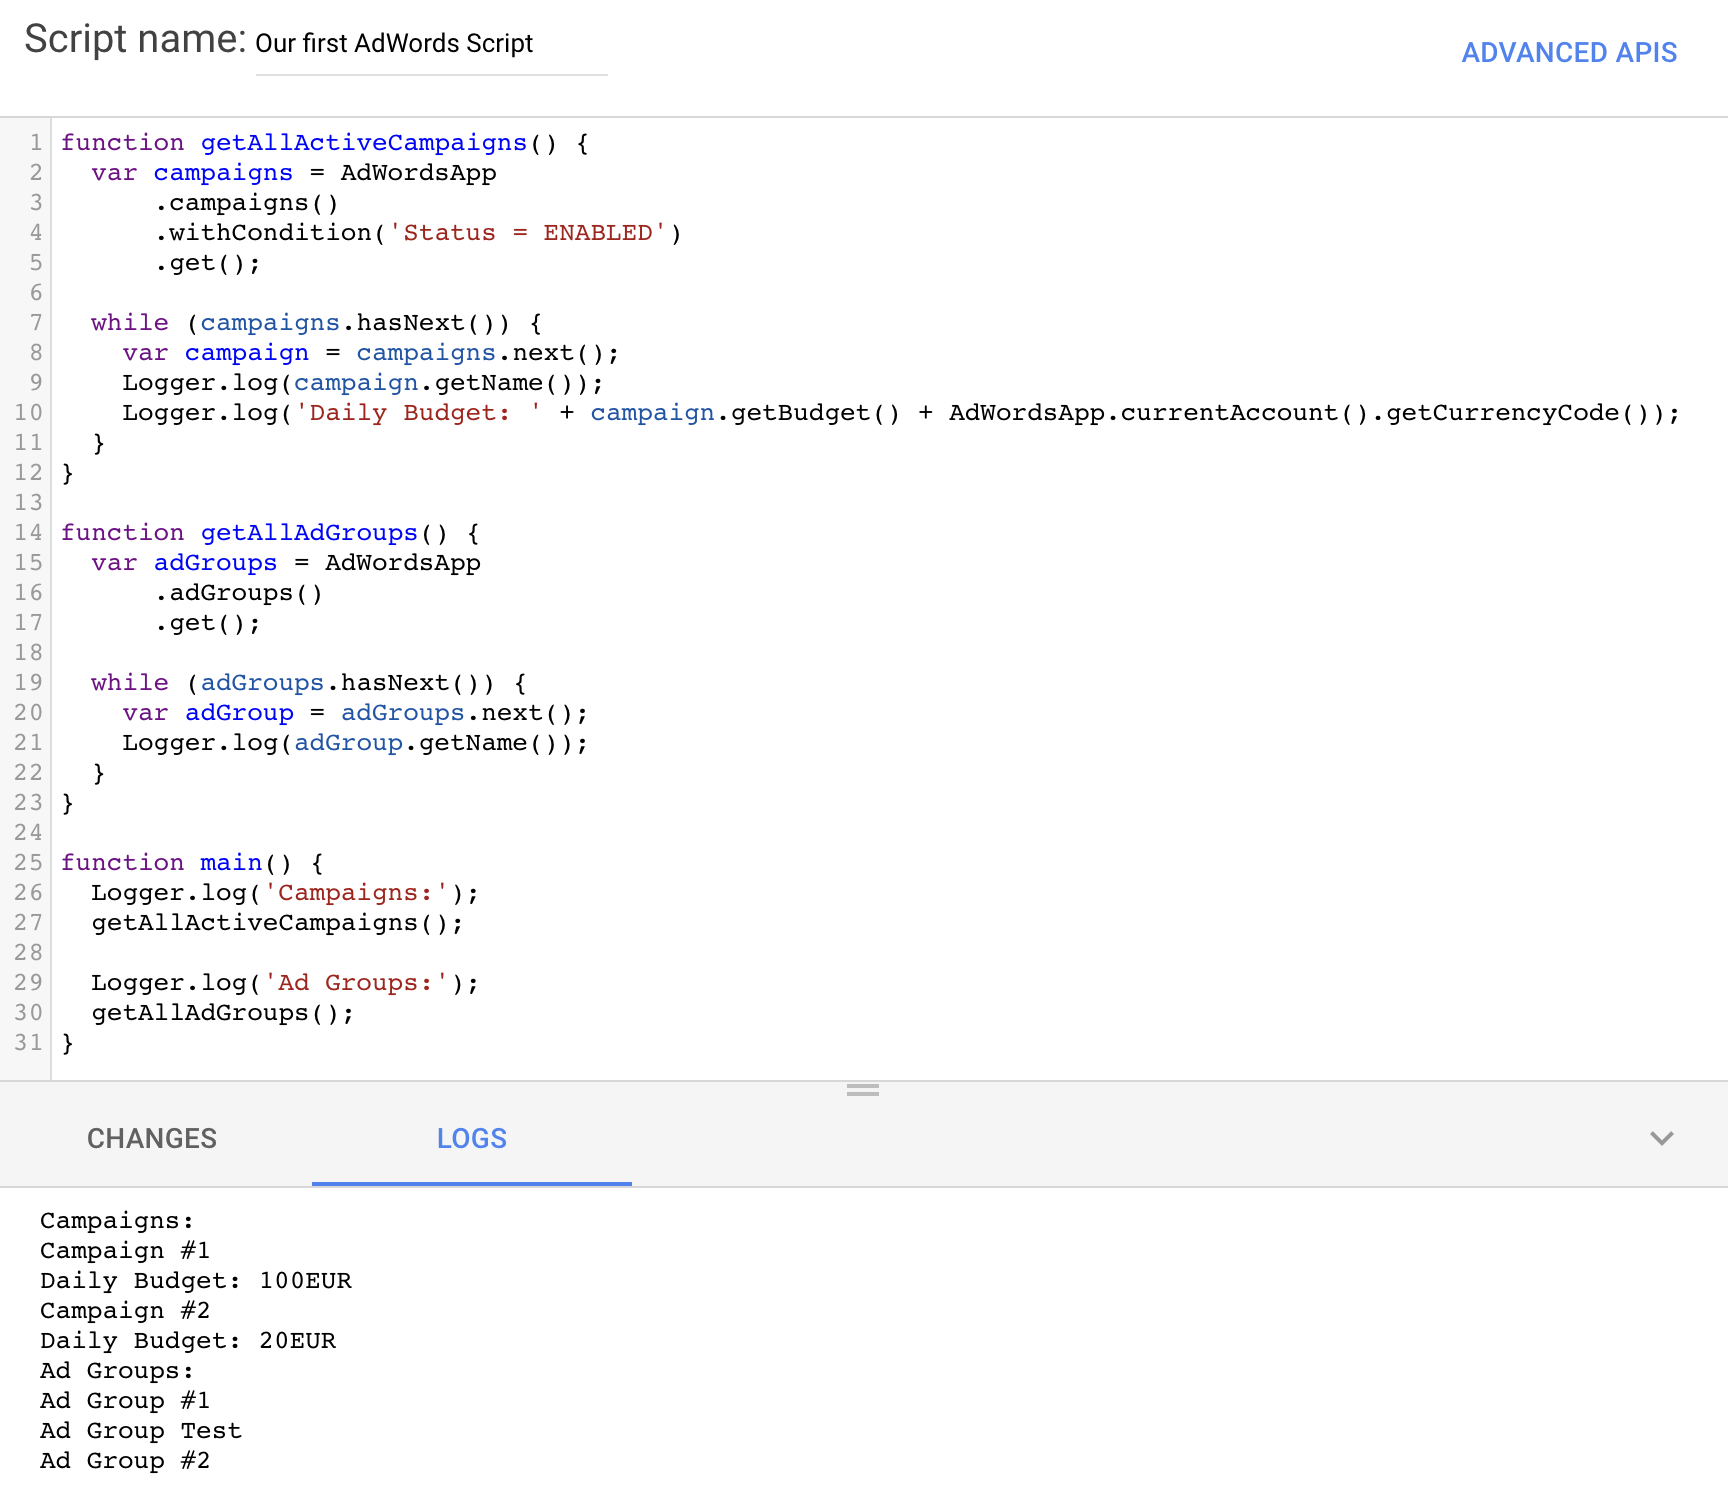Click the 'Ad Group Test' log entry
The height and width of the screenshot is (1490, 1728).
tap(141, 1431)
